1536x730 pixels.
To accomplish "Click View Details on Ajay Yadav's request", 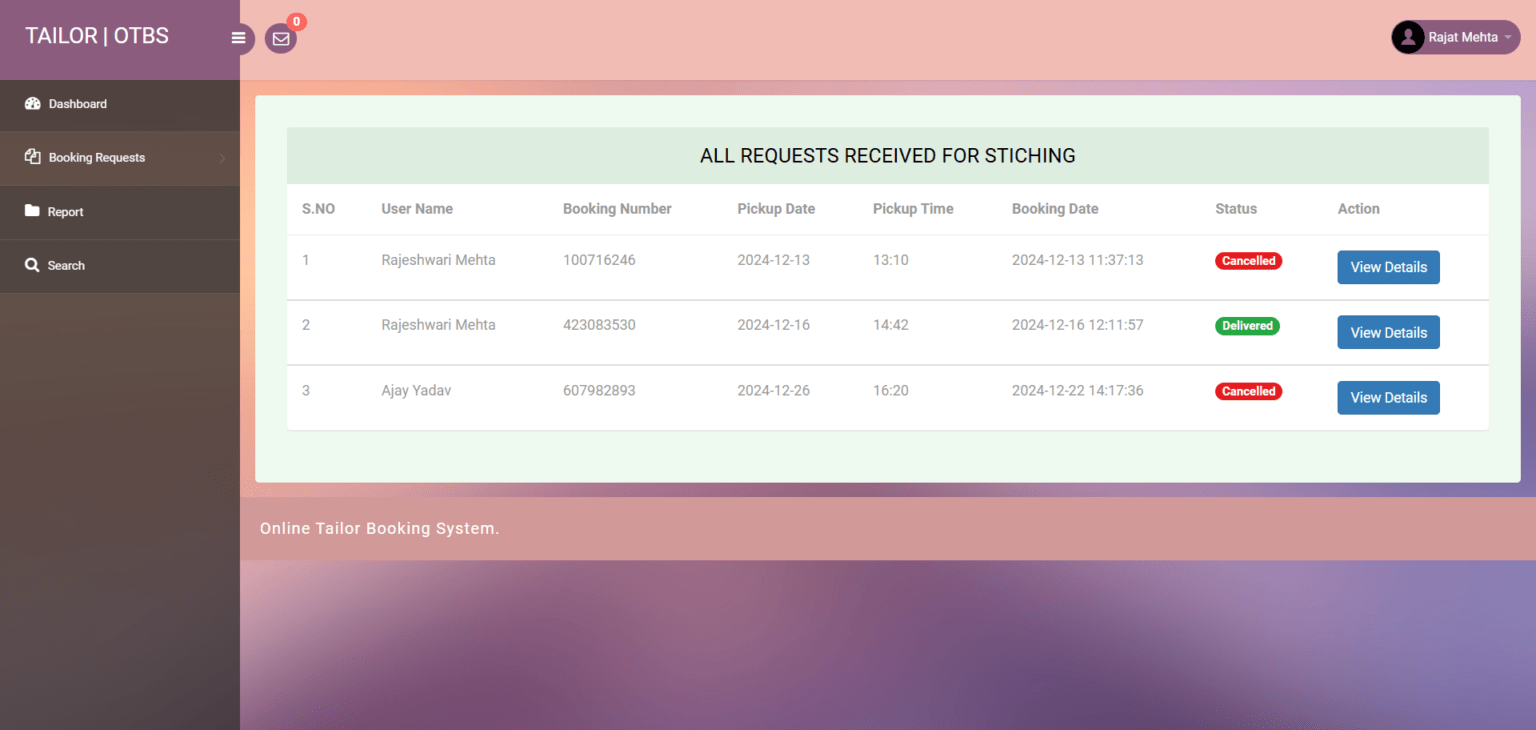I will (1388, 397).
